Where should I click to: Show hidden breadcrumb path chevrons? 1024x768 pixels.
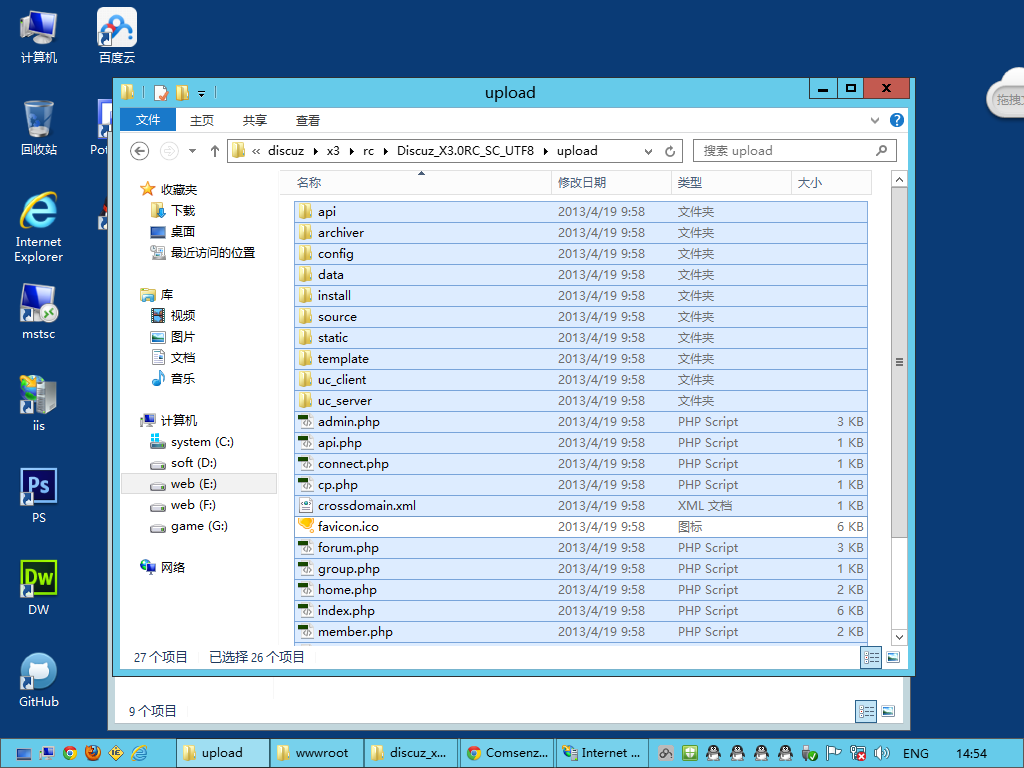pyautogui.click(x=256, y=151)
